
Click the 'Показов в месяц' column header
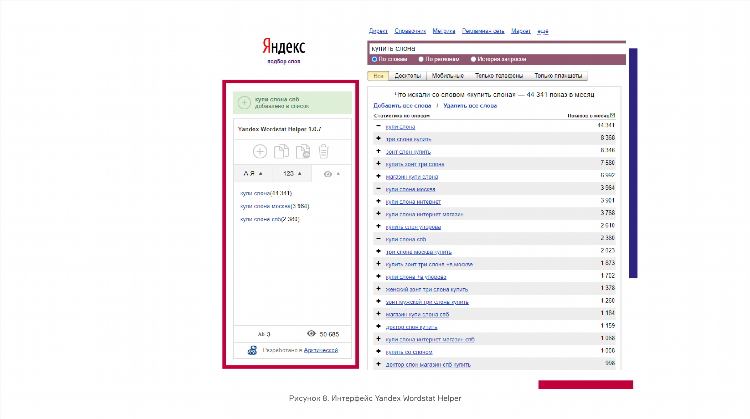click(x=591, y=116)
